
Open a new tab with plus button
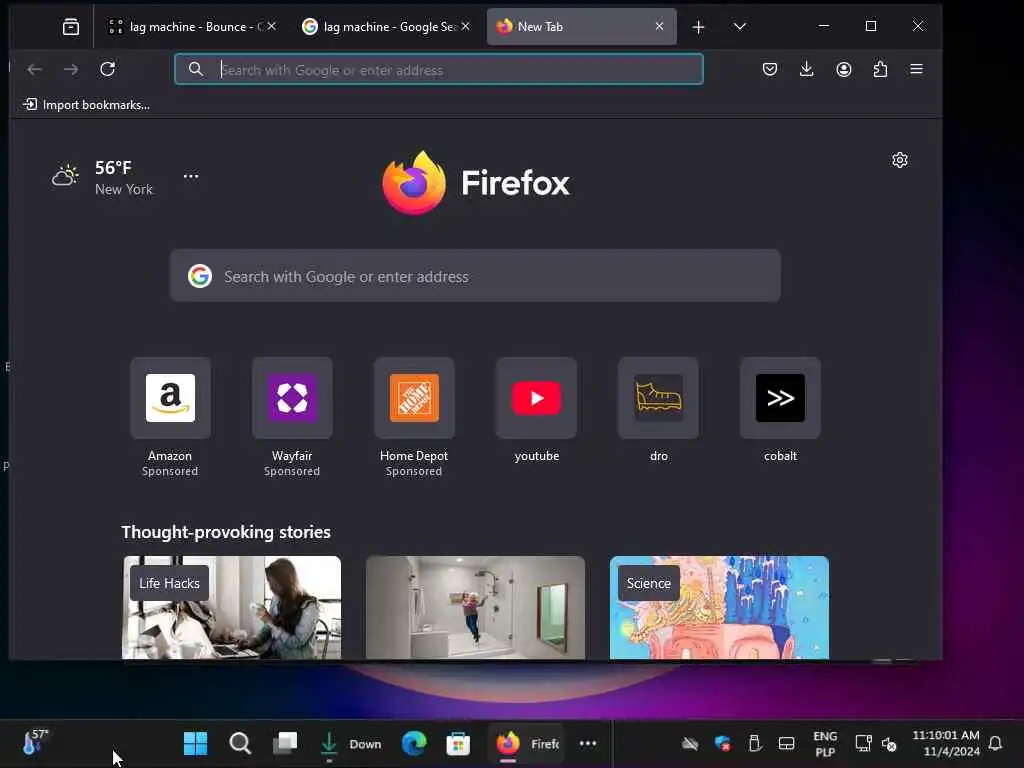point(698,27)
